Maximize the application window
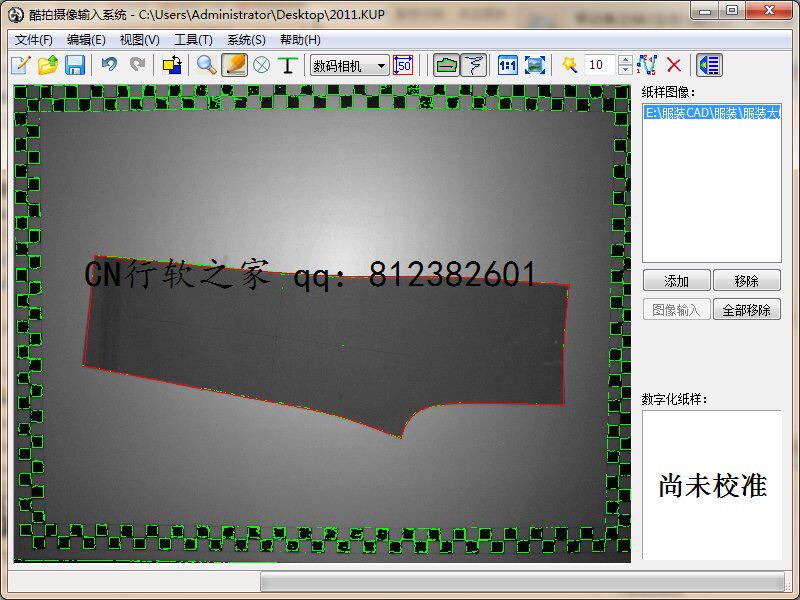 (732, 10)
